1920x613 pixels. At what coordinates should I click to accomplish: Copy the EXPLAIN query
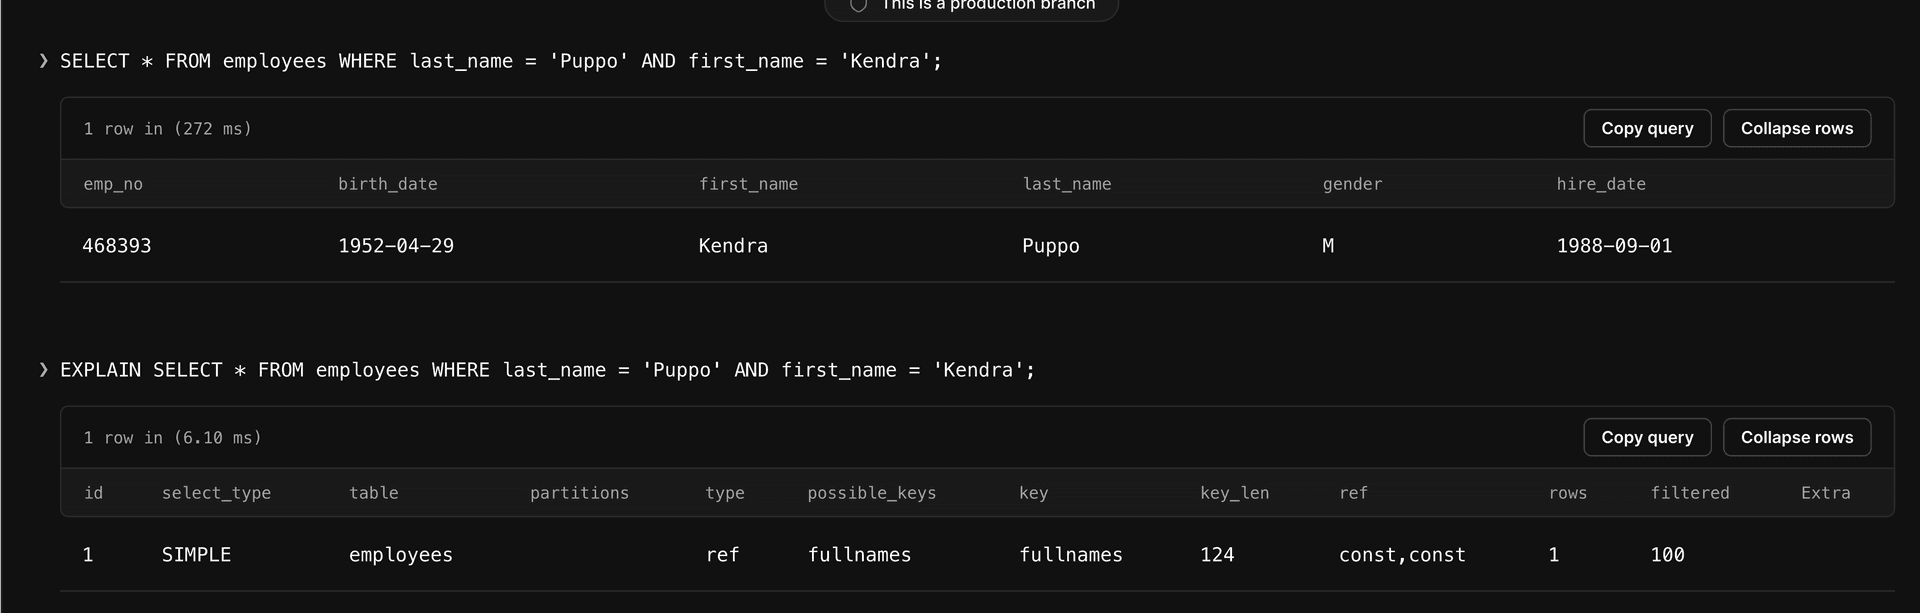(1647, 437)
